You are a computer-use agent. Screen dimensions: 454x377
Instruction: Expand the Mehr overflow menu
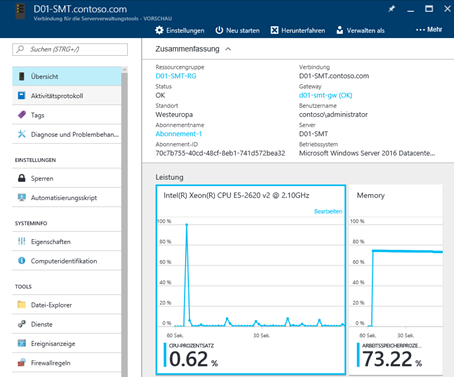click(x=429, y=29)
